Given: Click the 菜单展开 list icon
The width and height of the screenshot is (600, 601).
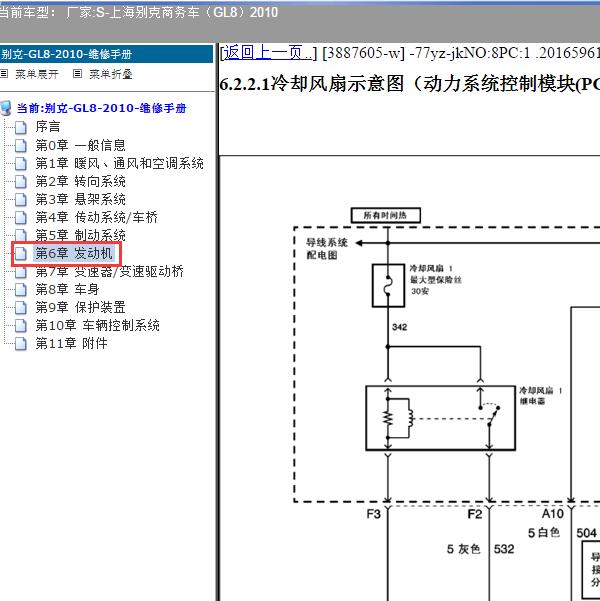Looking at the screenshot, I should point(4,74).
